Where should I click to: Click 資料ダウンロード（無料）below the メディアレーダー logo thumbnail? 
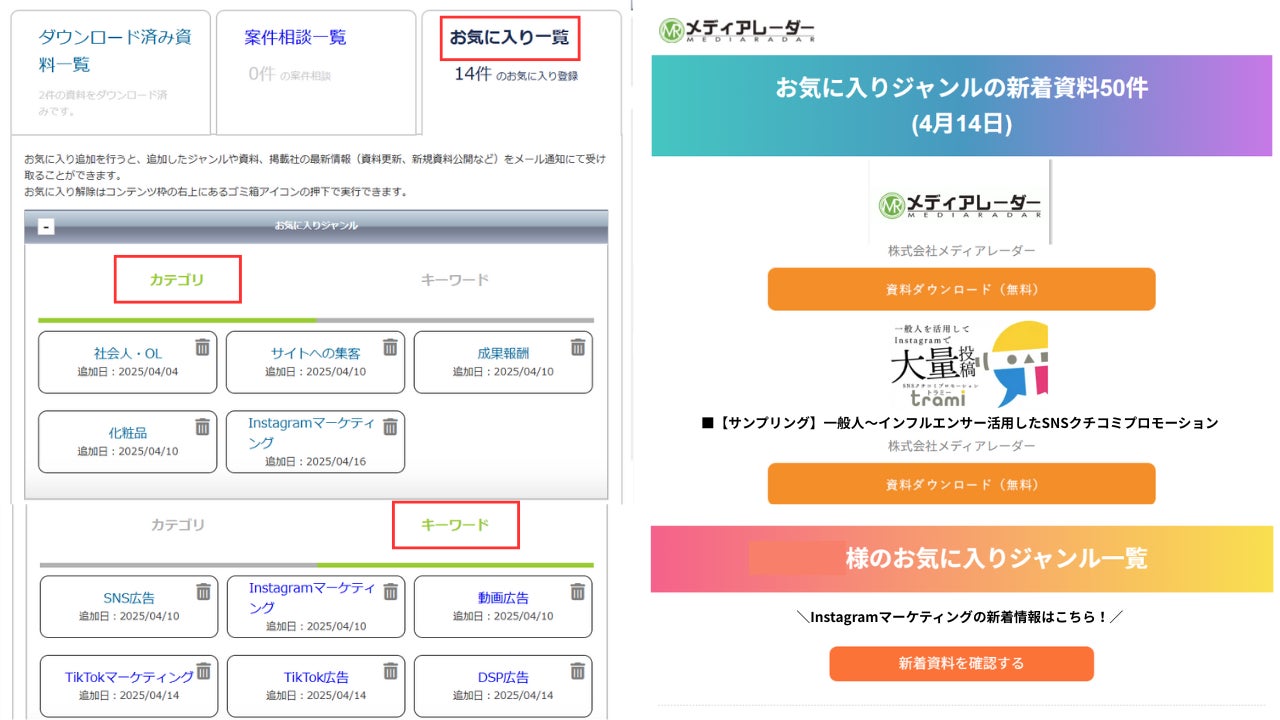[961, 289]
